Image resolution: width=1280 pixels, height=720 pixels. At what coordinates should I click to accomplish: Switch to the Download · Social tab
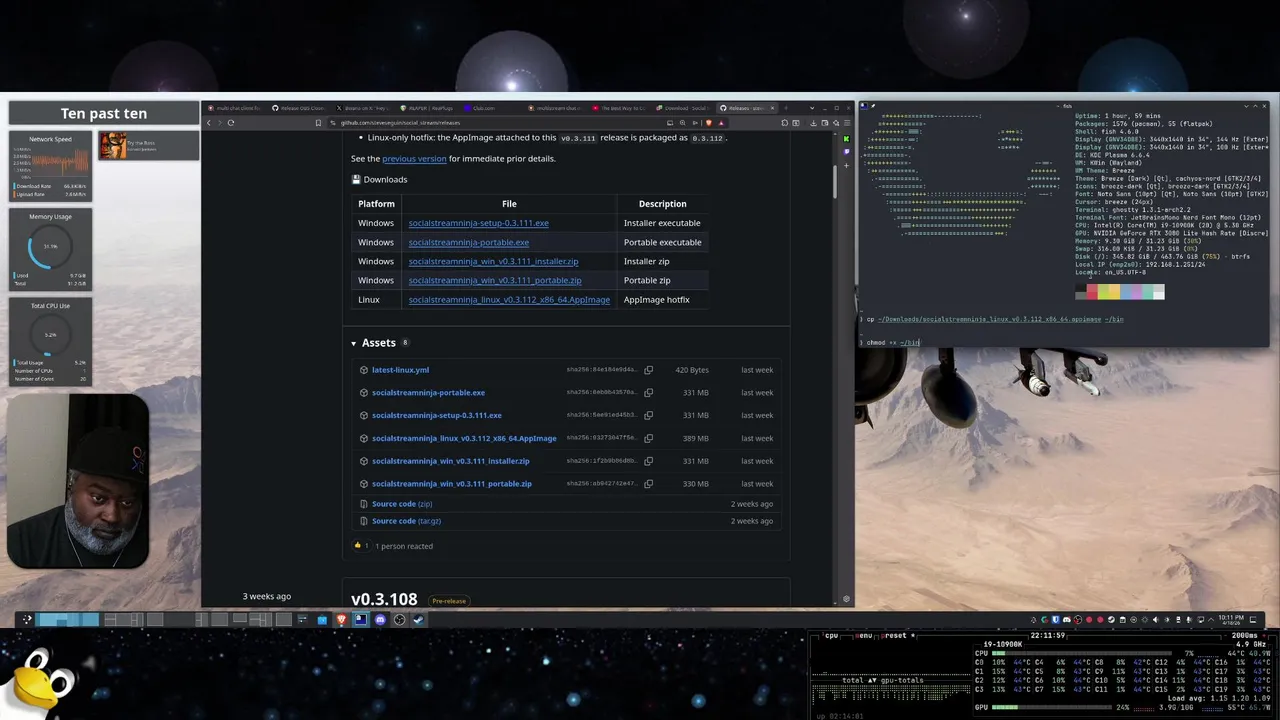pos(683,108)
